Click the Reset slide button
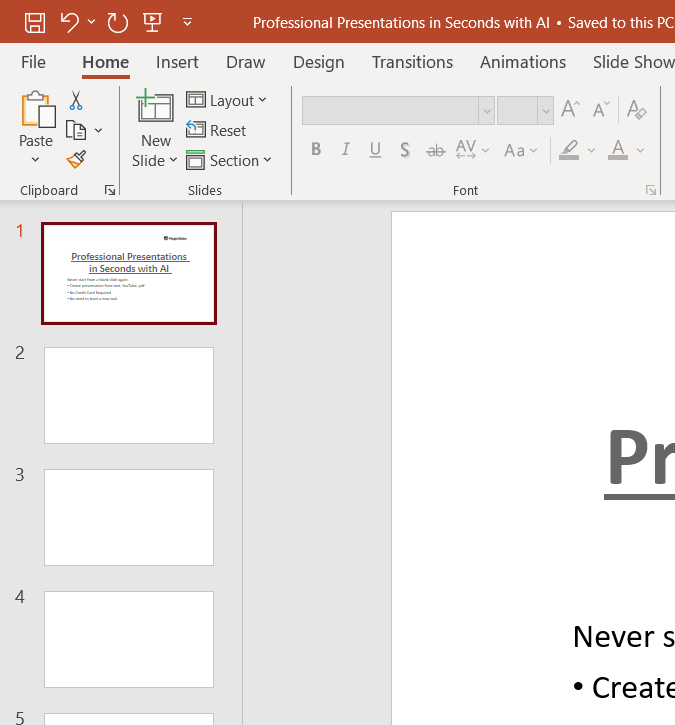This screenshot has height=725, width=675. tap(217, 131)
